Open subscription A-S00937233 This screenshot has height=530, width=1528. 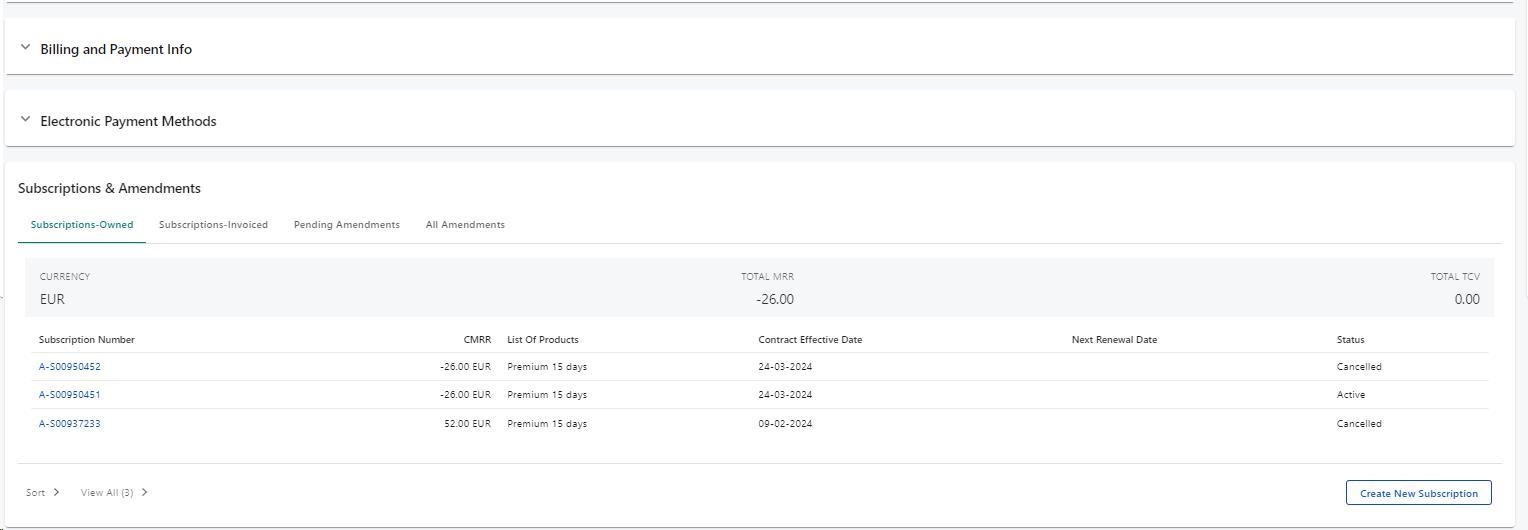(x=70, y=424)
